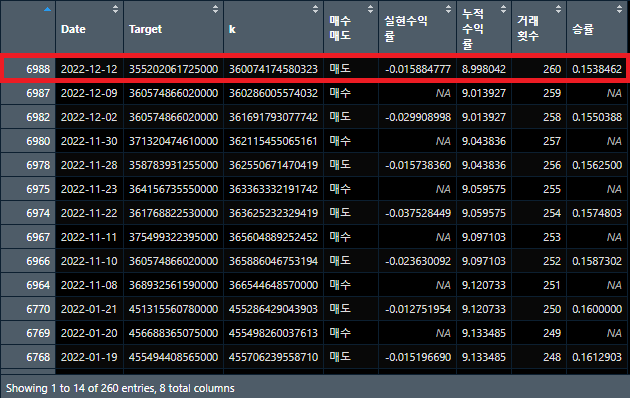Click Target value 355202061725000
630x398 pixels.
click(173, 69)
